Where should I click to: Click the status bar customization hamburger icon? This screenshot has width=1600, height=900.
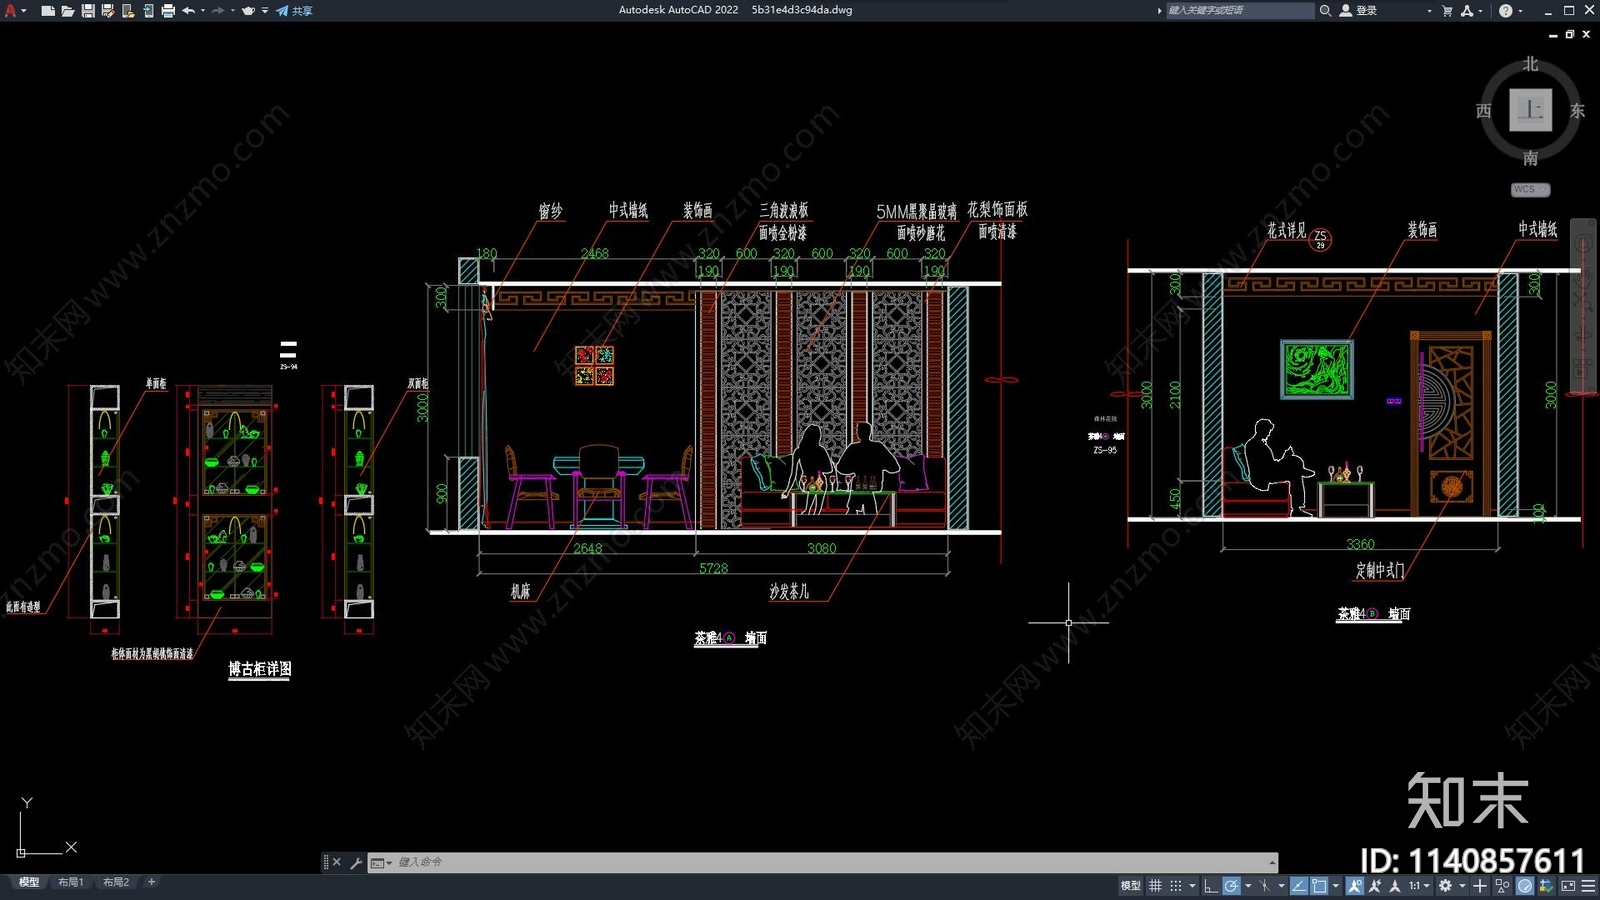coord(1588,886)
